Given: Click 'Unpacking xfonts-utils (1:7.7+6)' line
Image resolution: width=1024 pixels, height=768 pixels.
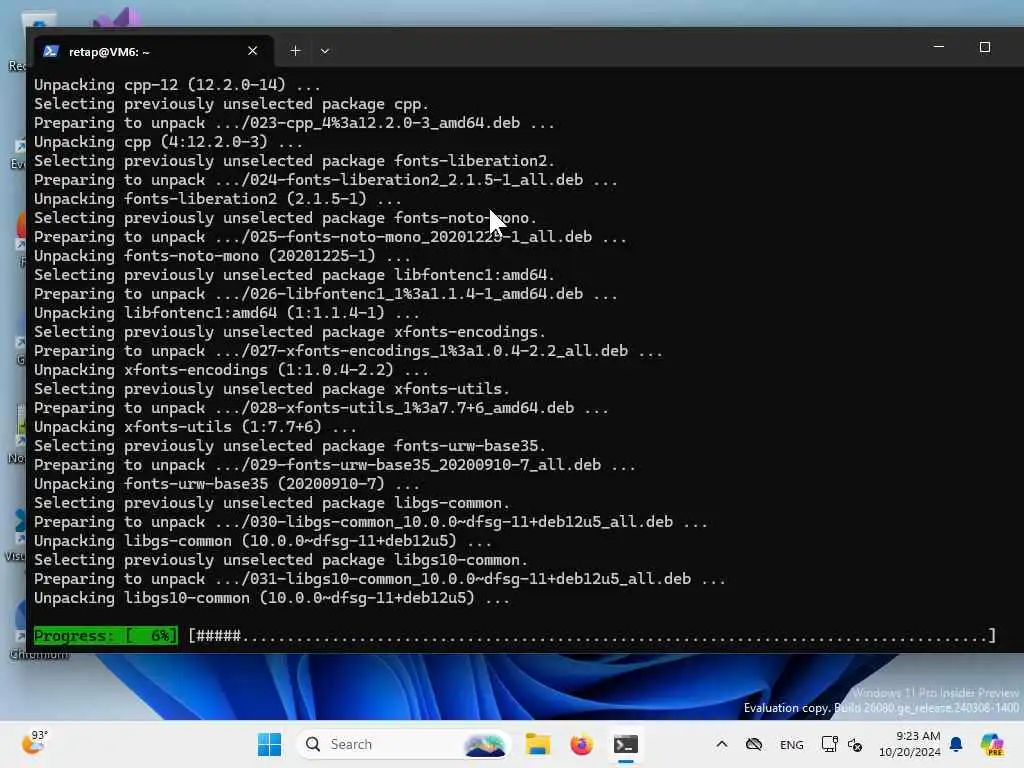Looking at the screenshot, I should (195, 427).
